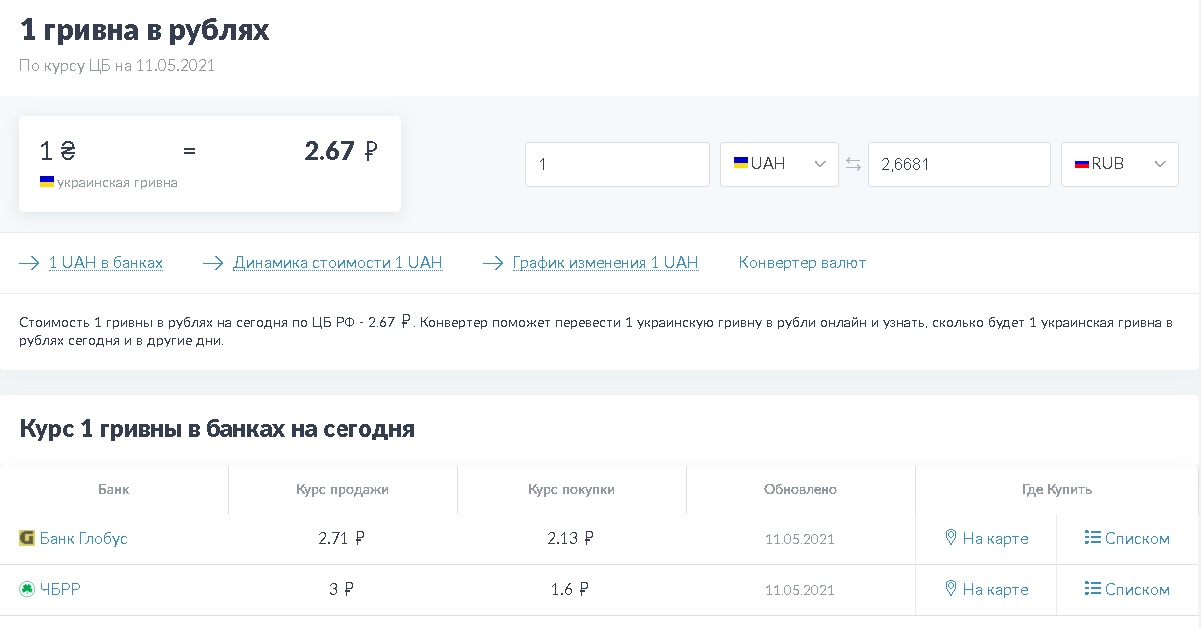Image resolution: width=1201 pixels, height=629 pixels.
Task: Click the 11.05.2021 date in ЧБРР row
Action: pos(800,590)
